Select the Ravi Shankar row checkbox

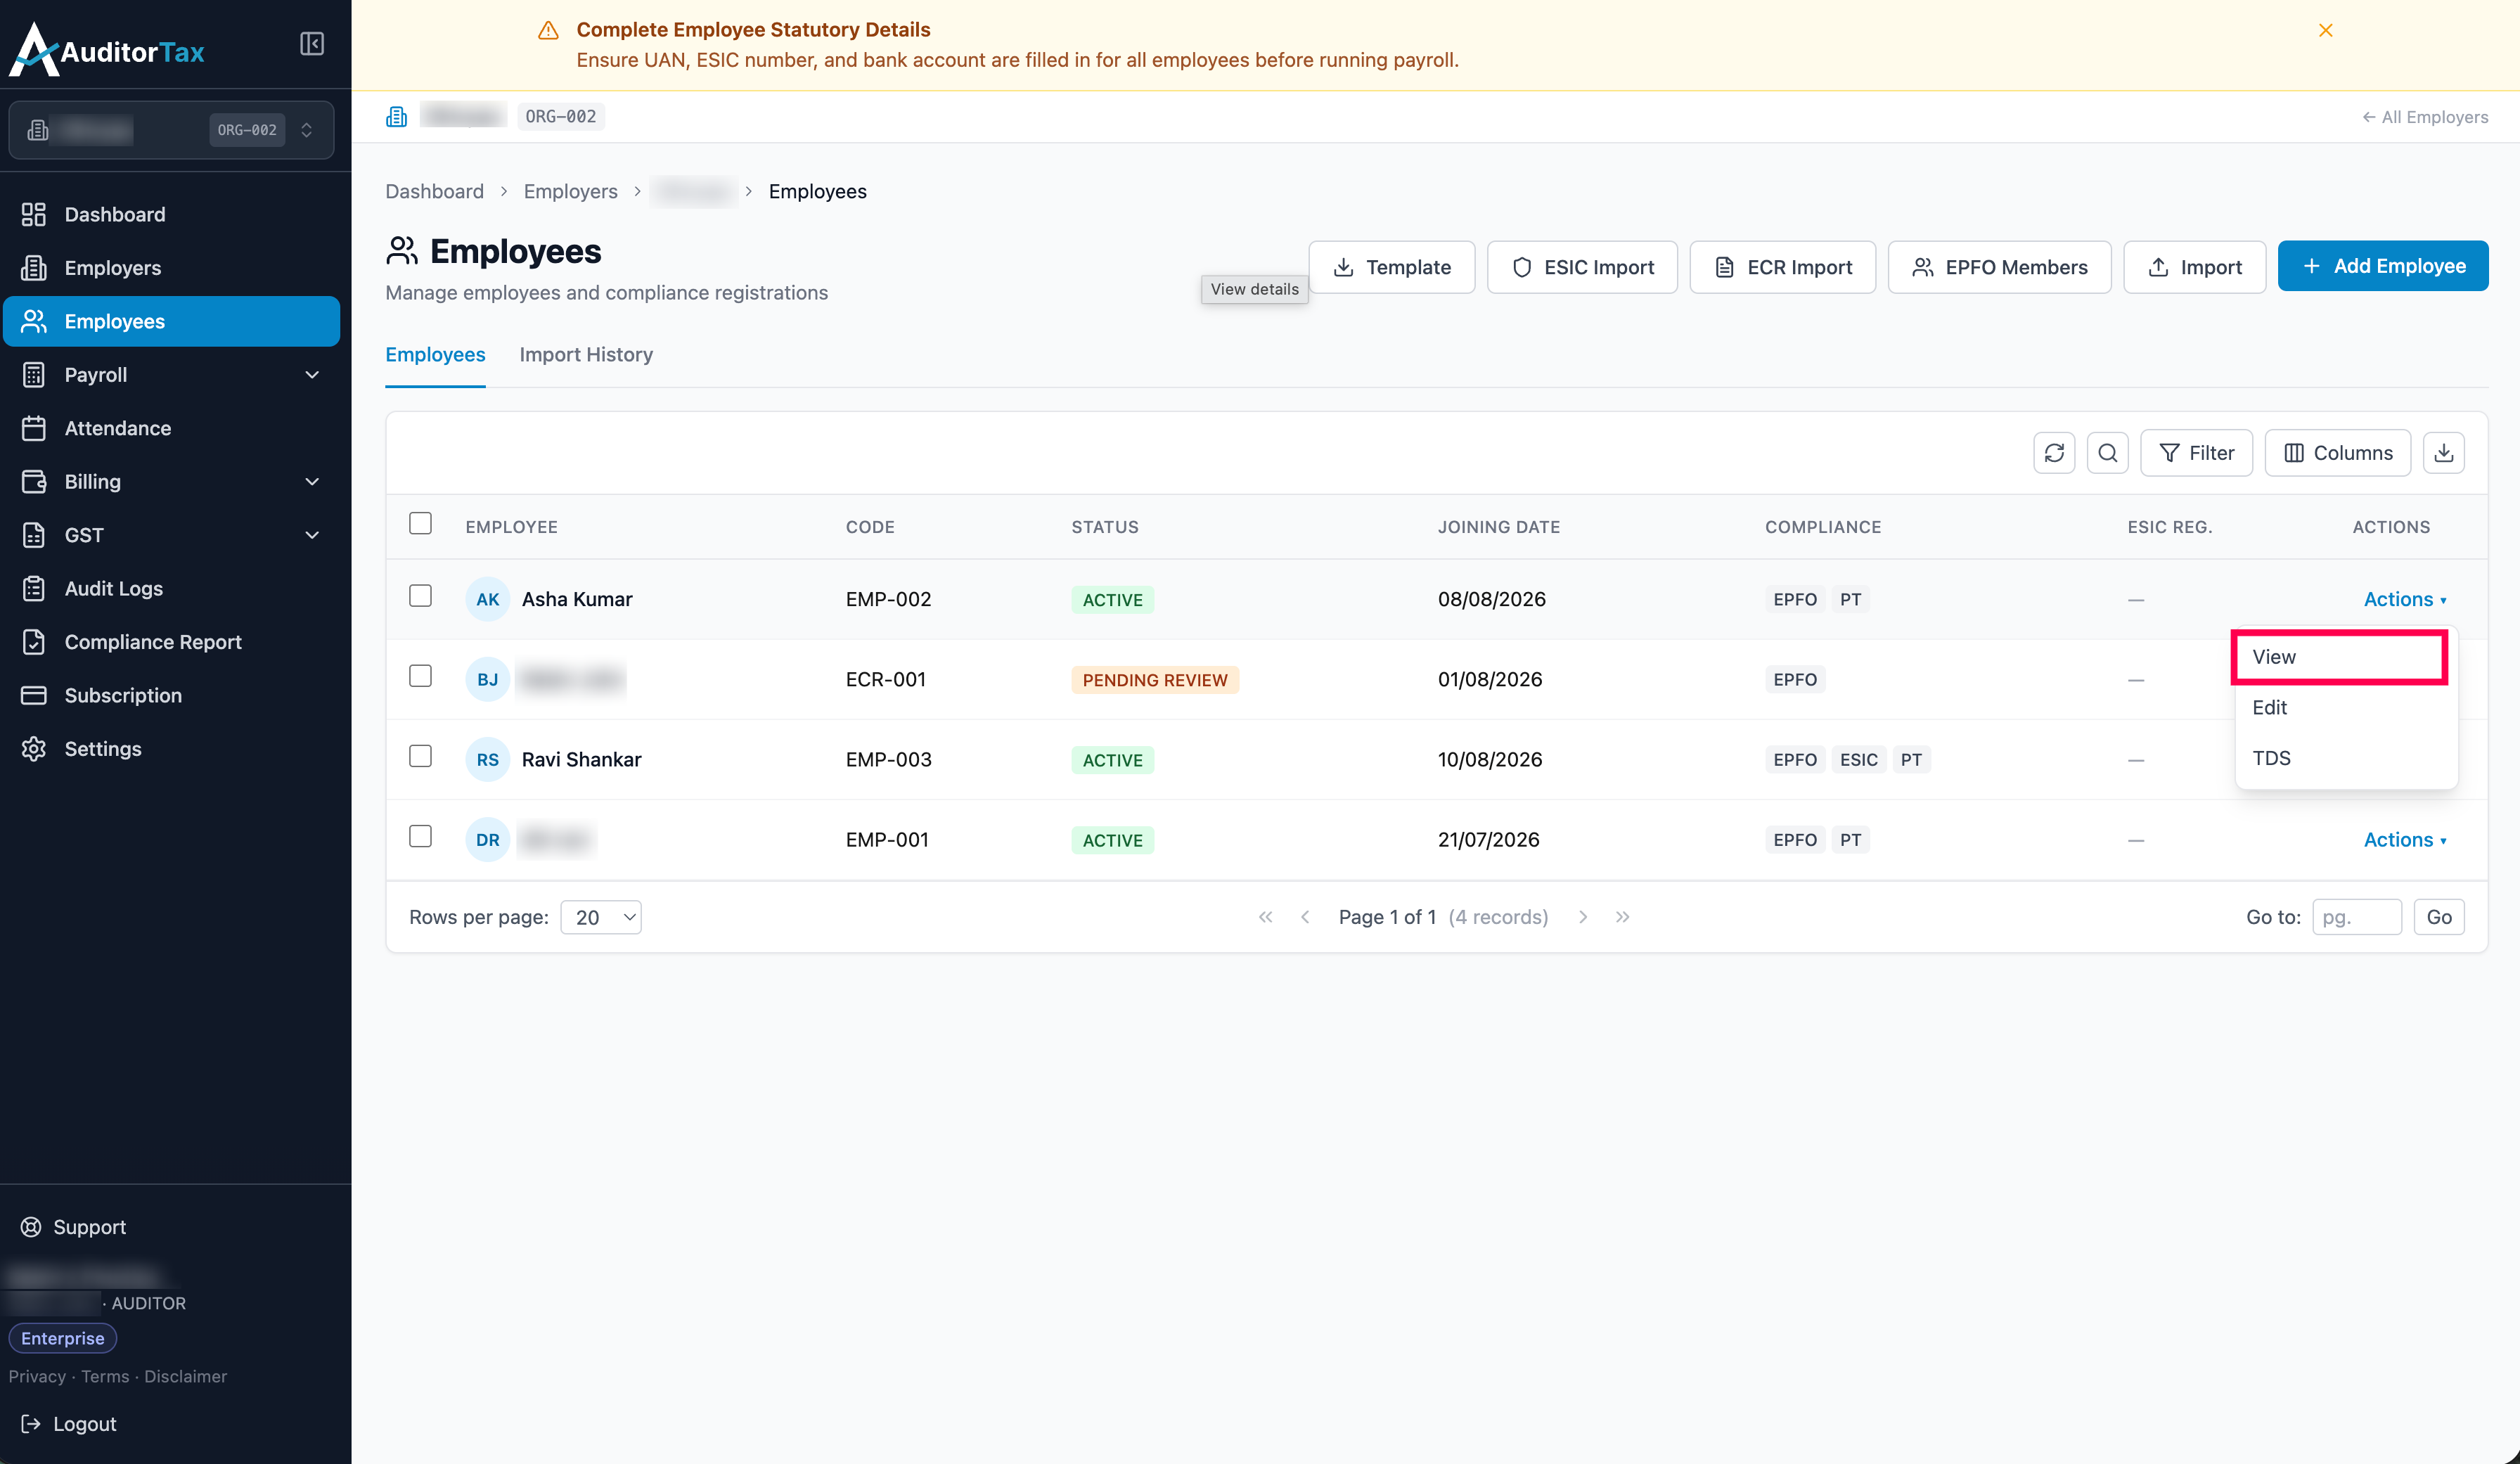pyautogui.click(x=420, y=756)
